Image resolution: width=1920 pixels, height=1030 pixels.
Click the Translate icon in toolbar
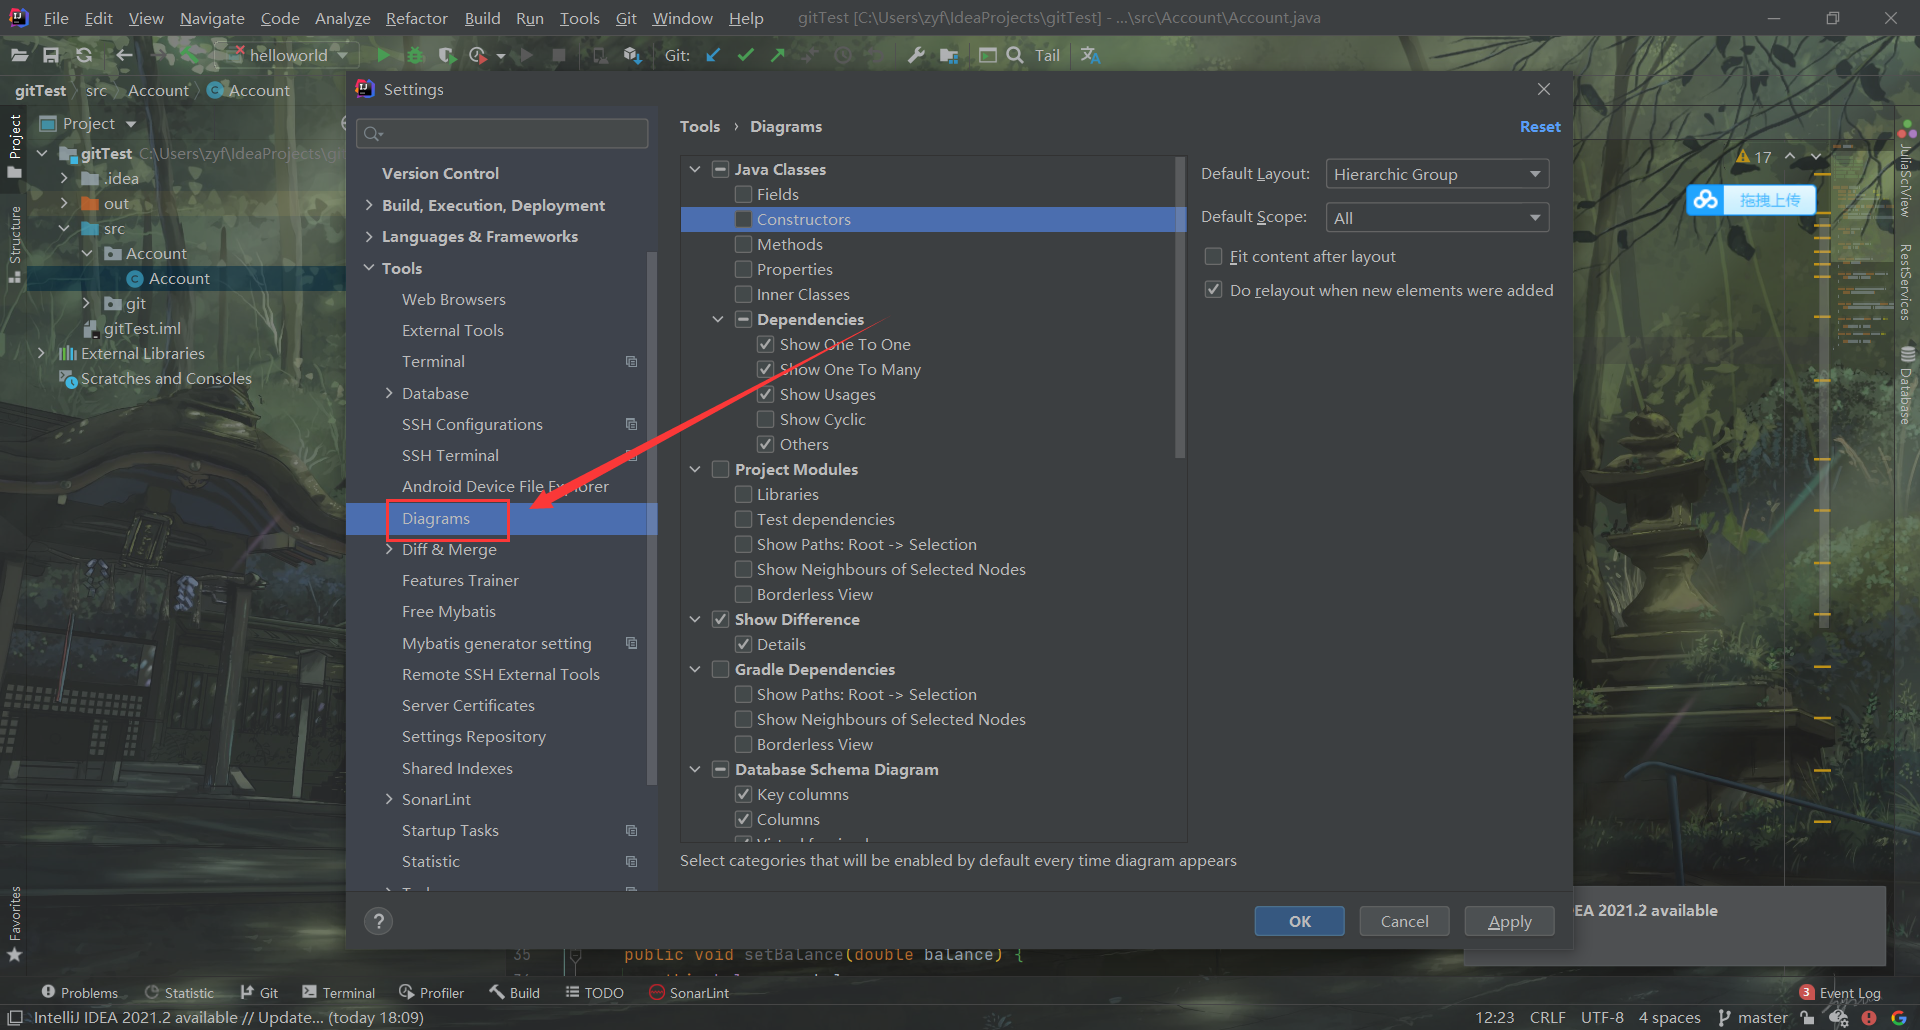coord(1090,55)
